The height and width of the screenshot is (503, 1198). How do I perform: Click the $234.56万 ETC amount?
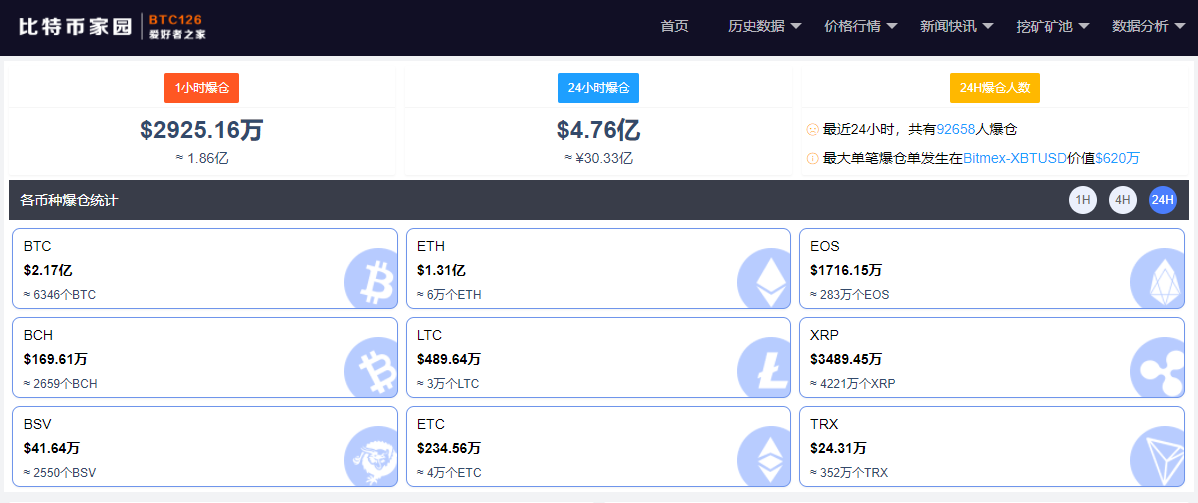click(x=449, y=447)
